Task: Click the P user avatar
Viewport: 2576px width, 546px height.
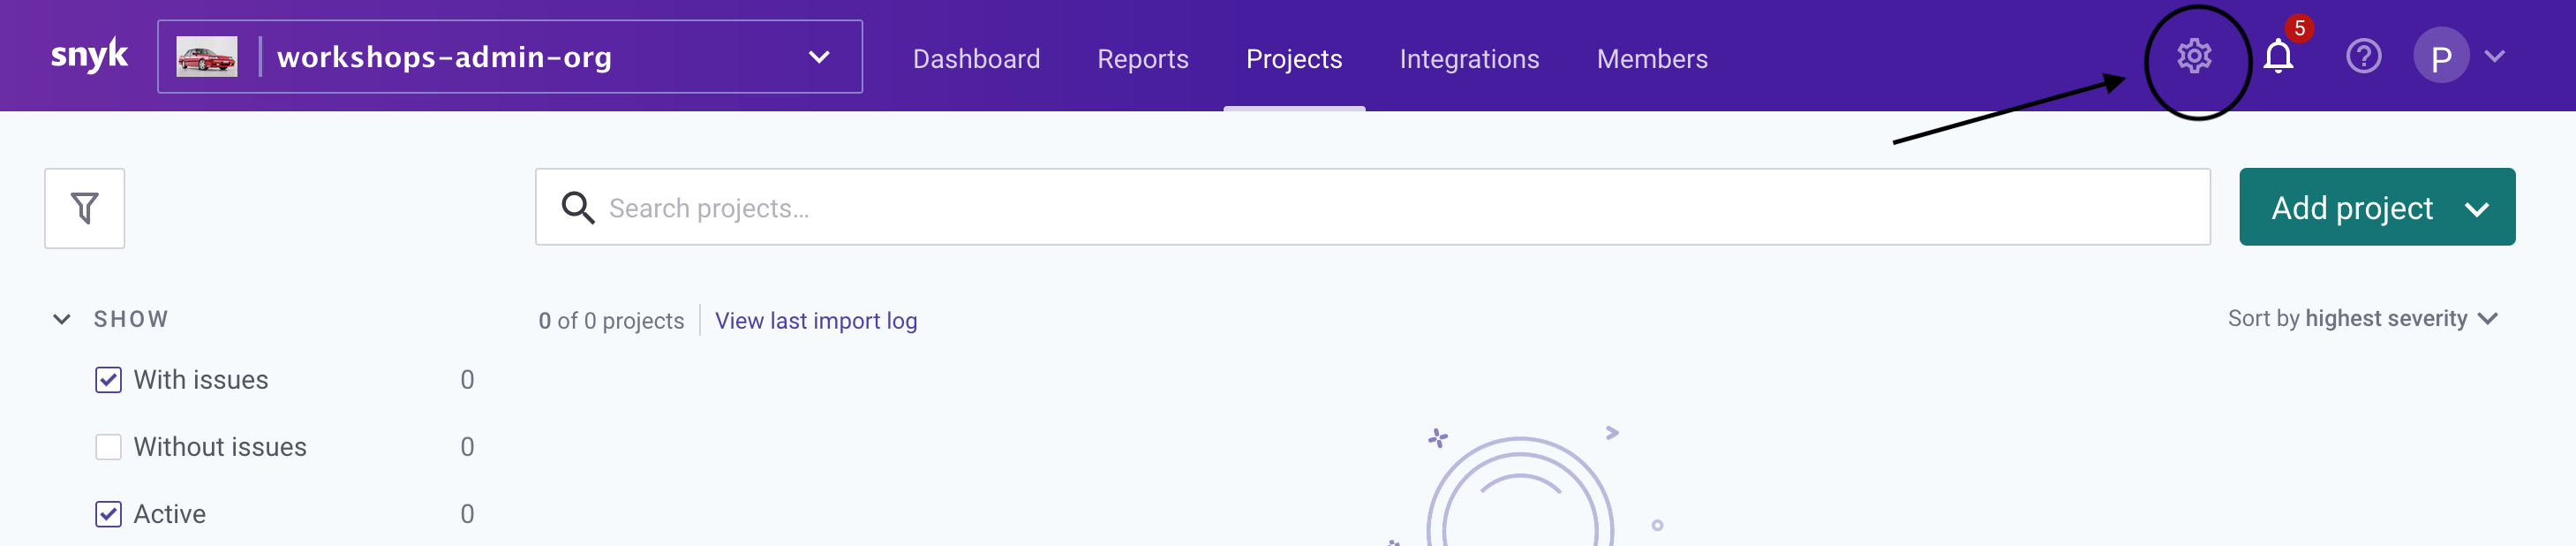Action: click(2441, 56)
